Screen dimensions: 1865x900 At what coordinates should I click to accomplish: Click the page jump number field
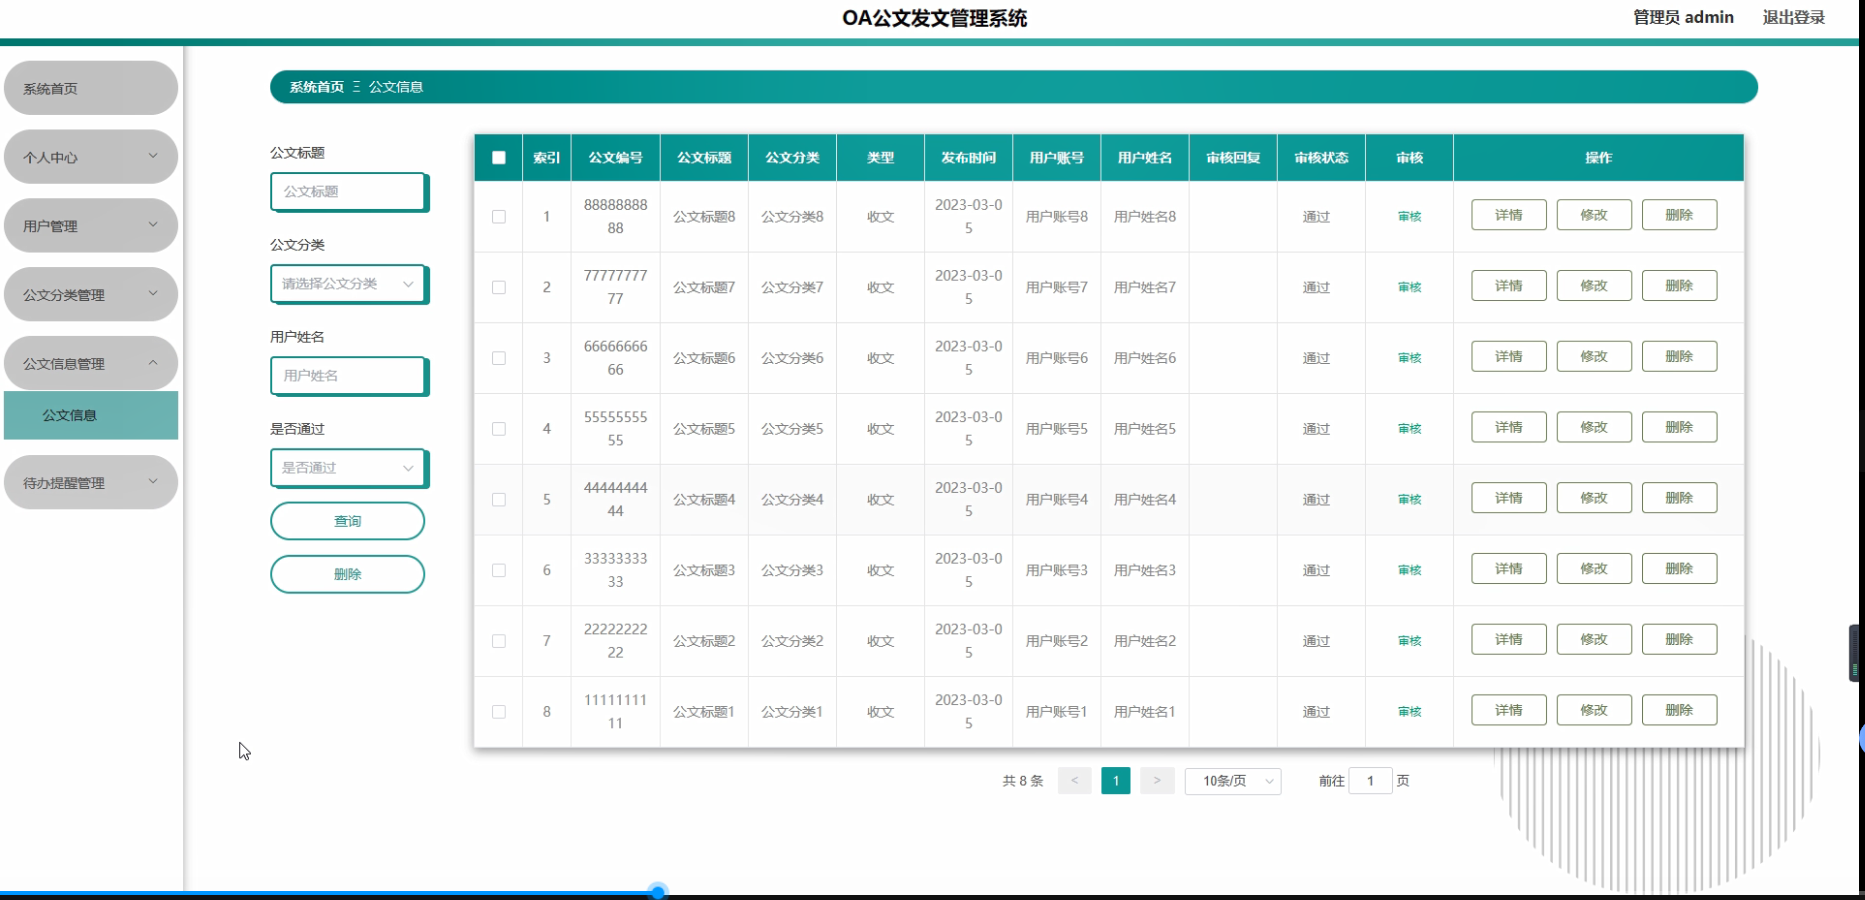[1370, 781]
